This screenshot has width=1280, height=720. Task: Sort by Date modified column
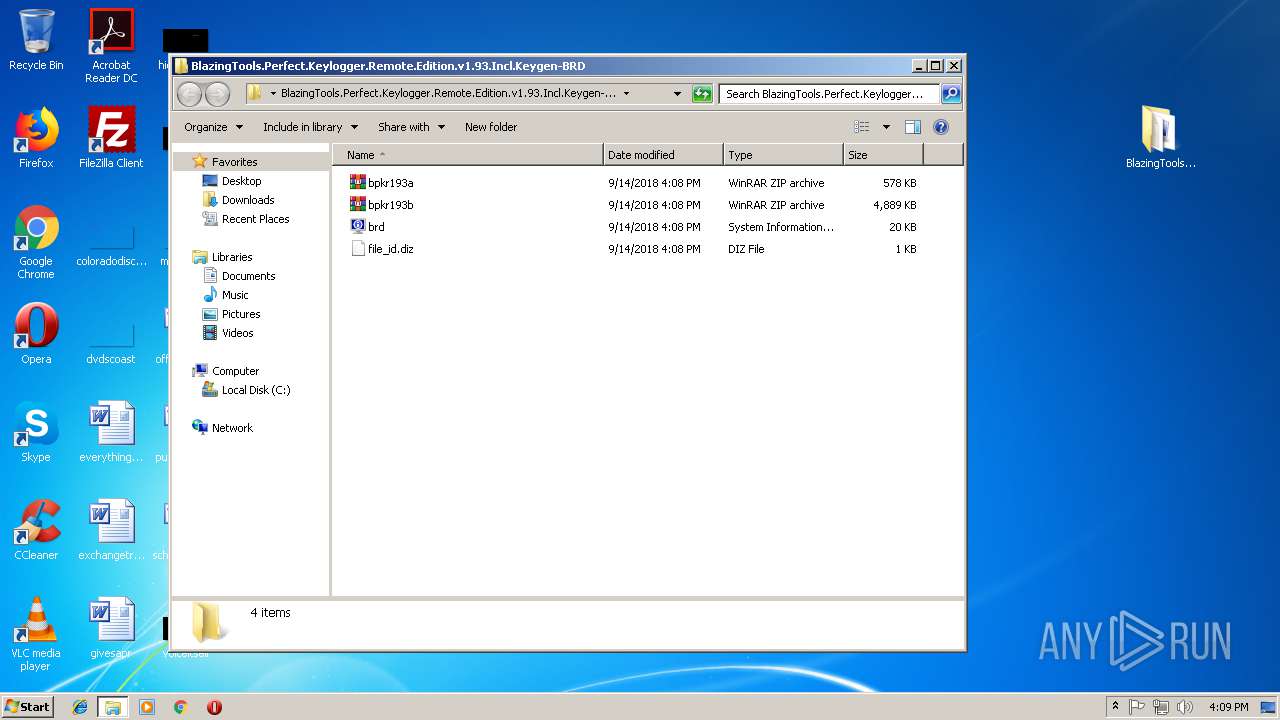663,155
